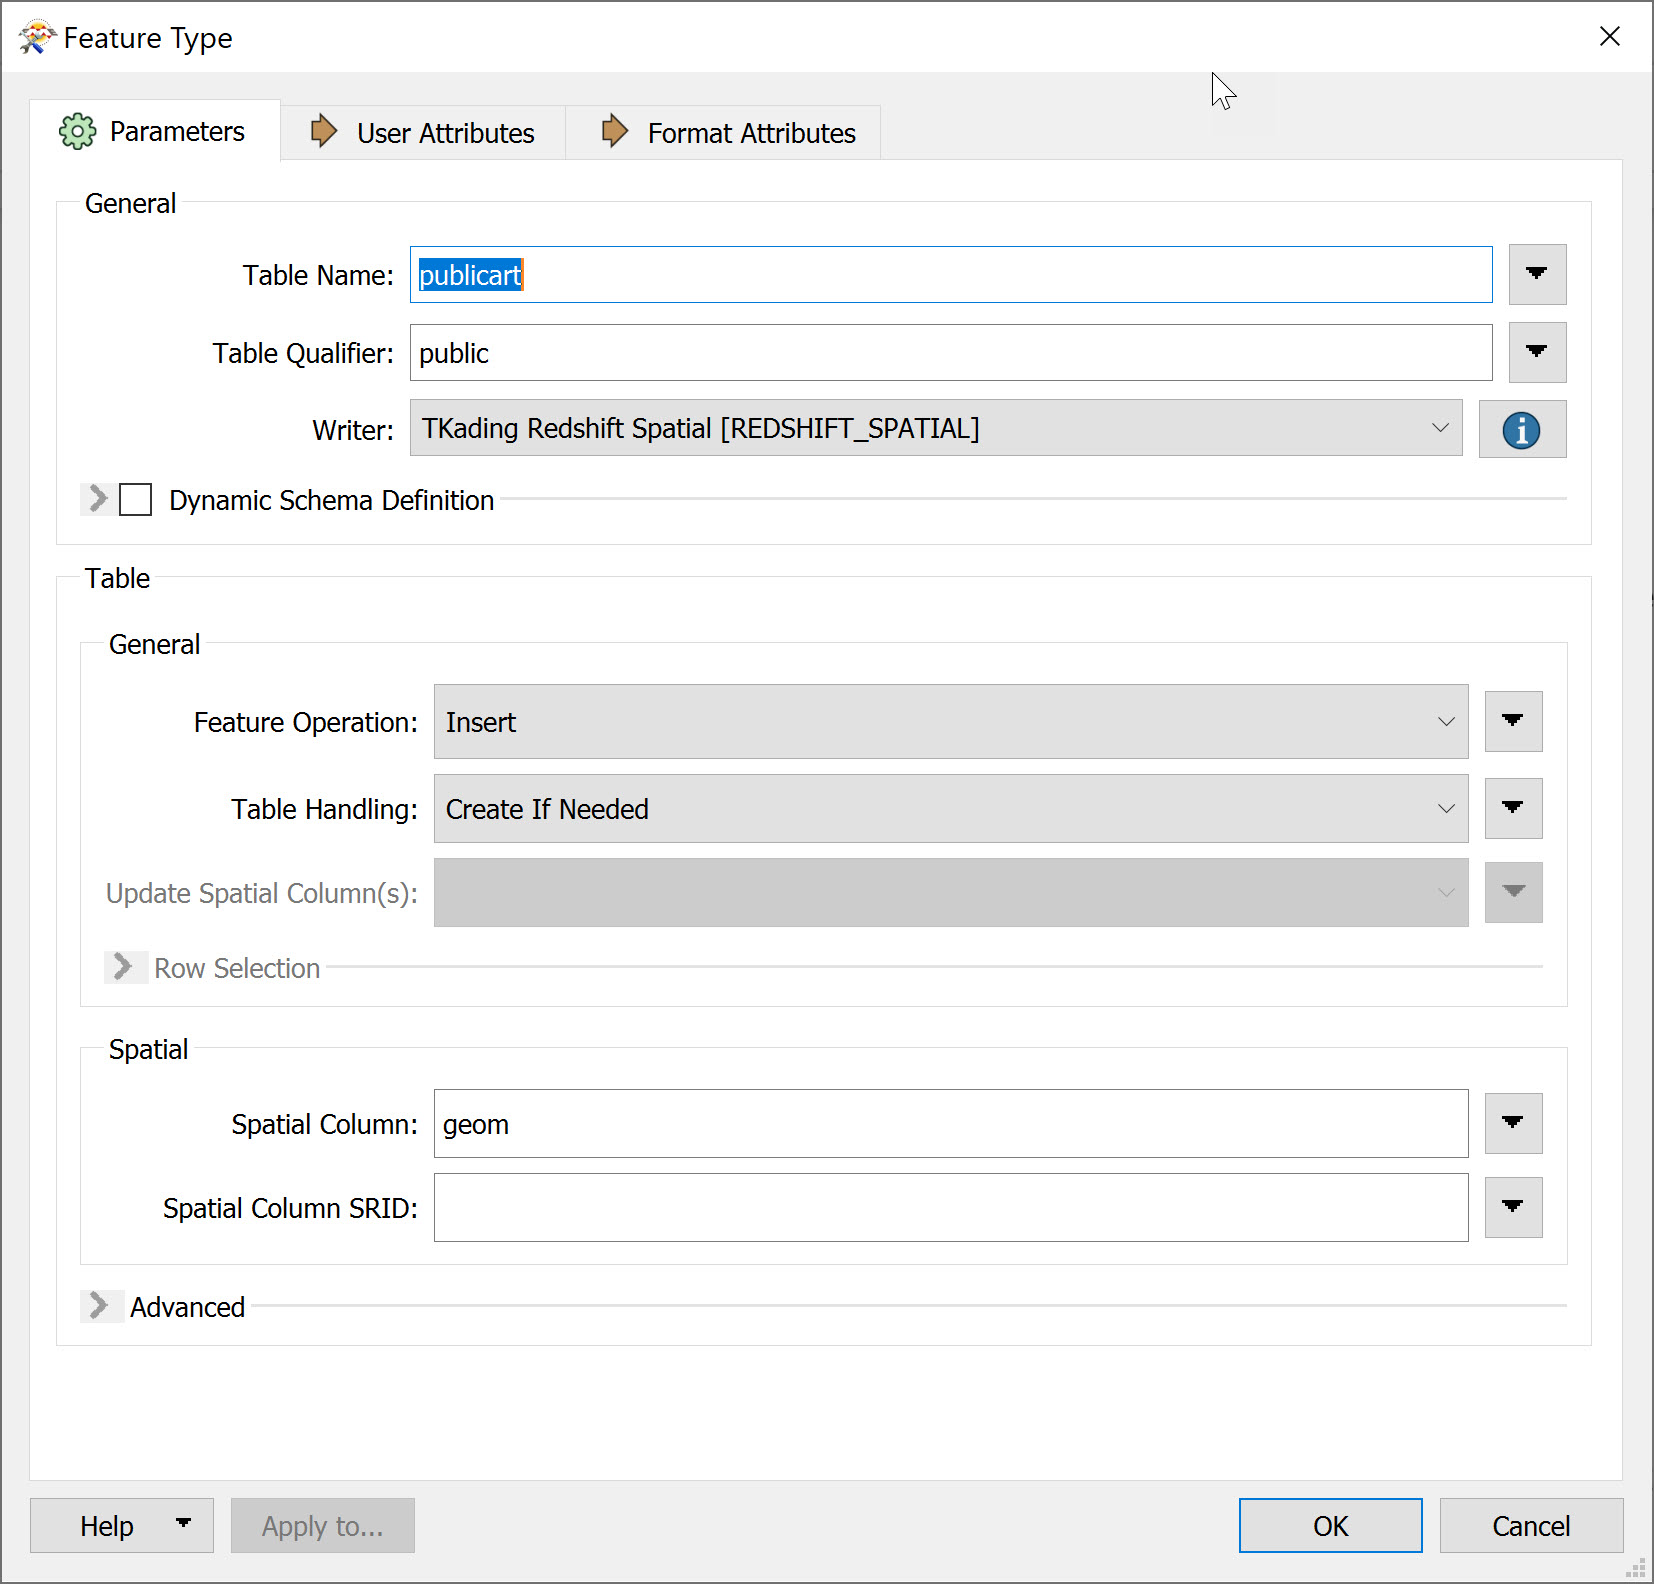Open the Table Qualifier value options arrow
The width and height of the screenshot is (1654, 1584).
pos(1537,352)
